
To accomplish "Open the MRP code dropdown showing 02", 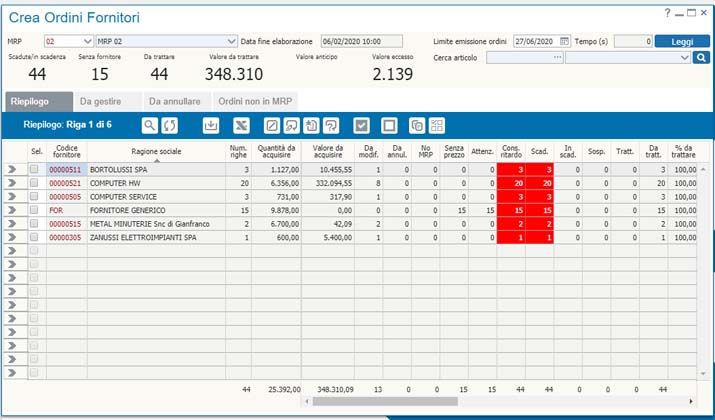I will 86,42.
